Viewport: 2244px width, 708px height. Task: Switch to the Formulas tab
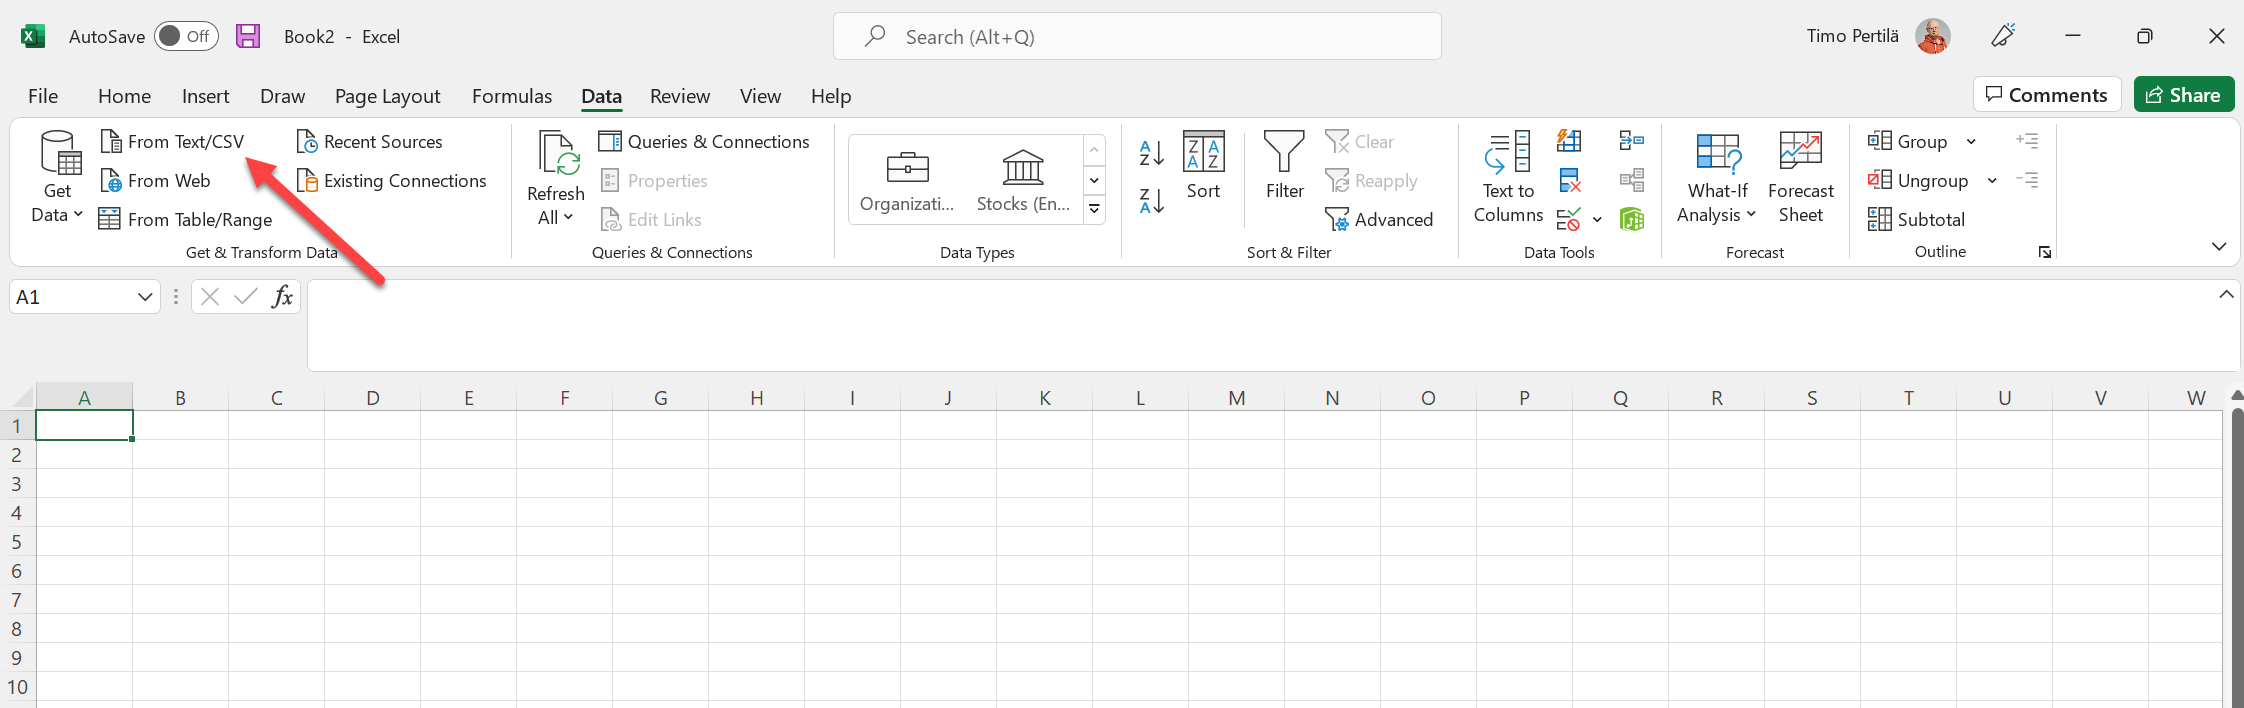click(x=511, y=96)
